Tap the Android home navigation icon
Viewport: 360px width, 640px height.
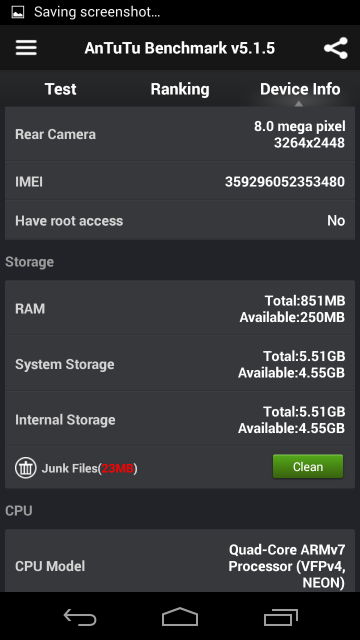click(x=180, y=616)
